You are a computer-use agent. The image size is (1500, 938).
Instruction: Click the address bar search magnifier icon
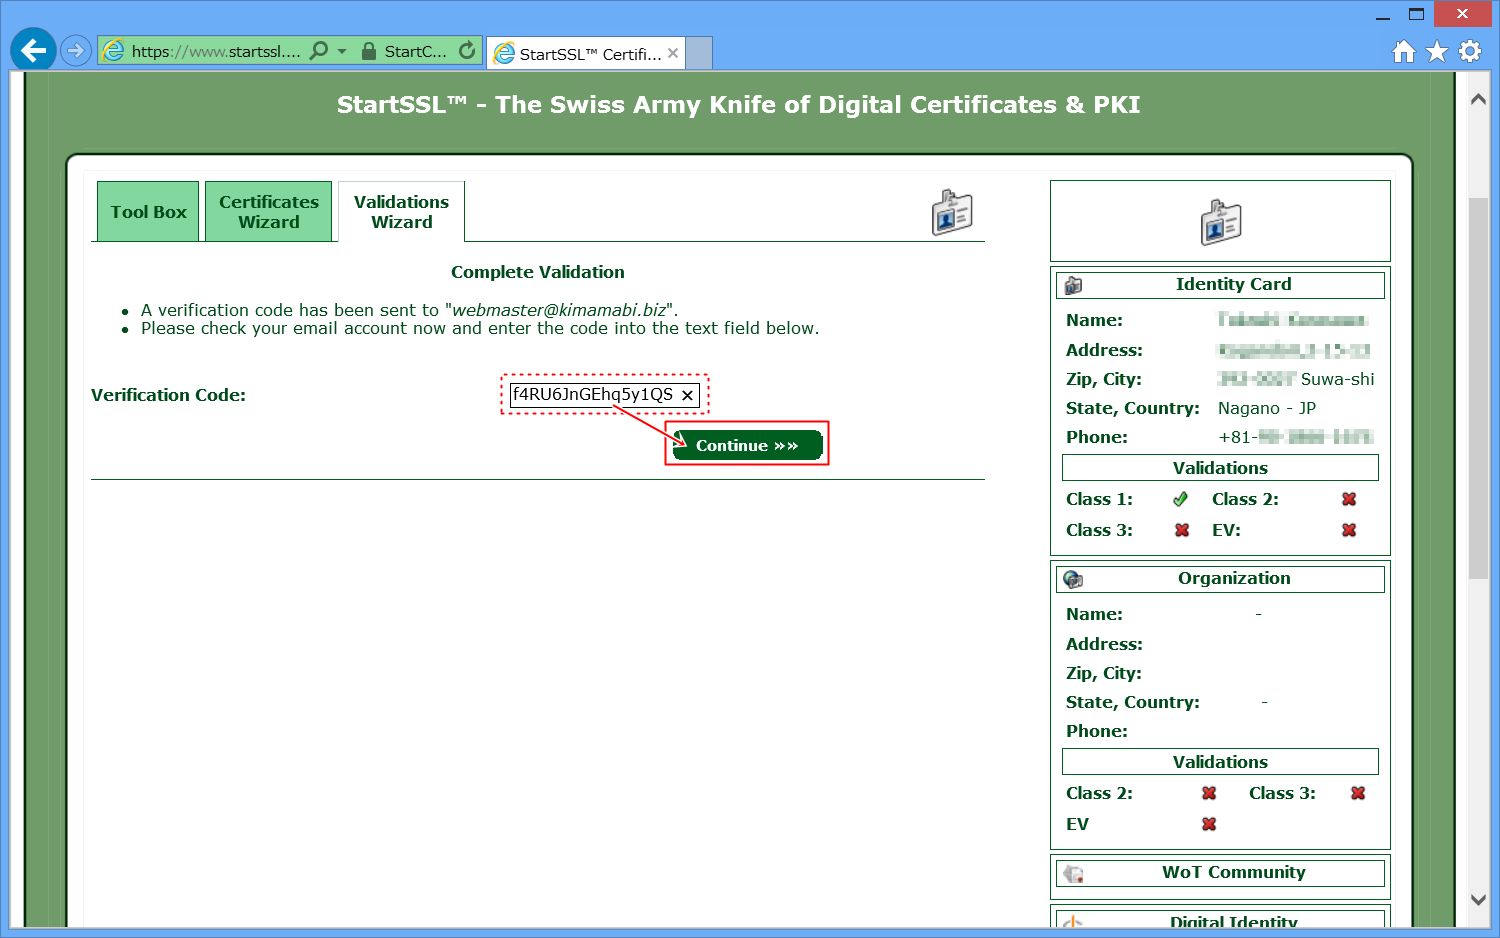[319, 50]
